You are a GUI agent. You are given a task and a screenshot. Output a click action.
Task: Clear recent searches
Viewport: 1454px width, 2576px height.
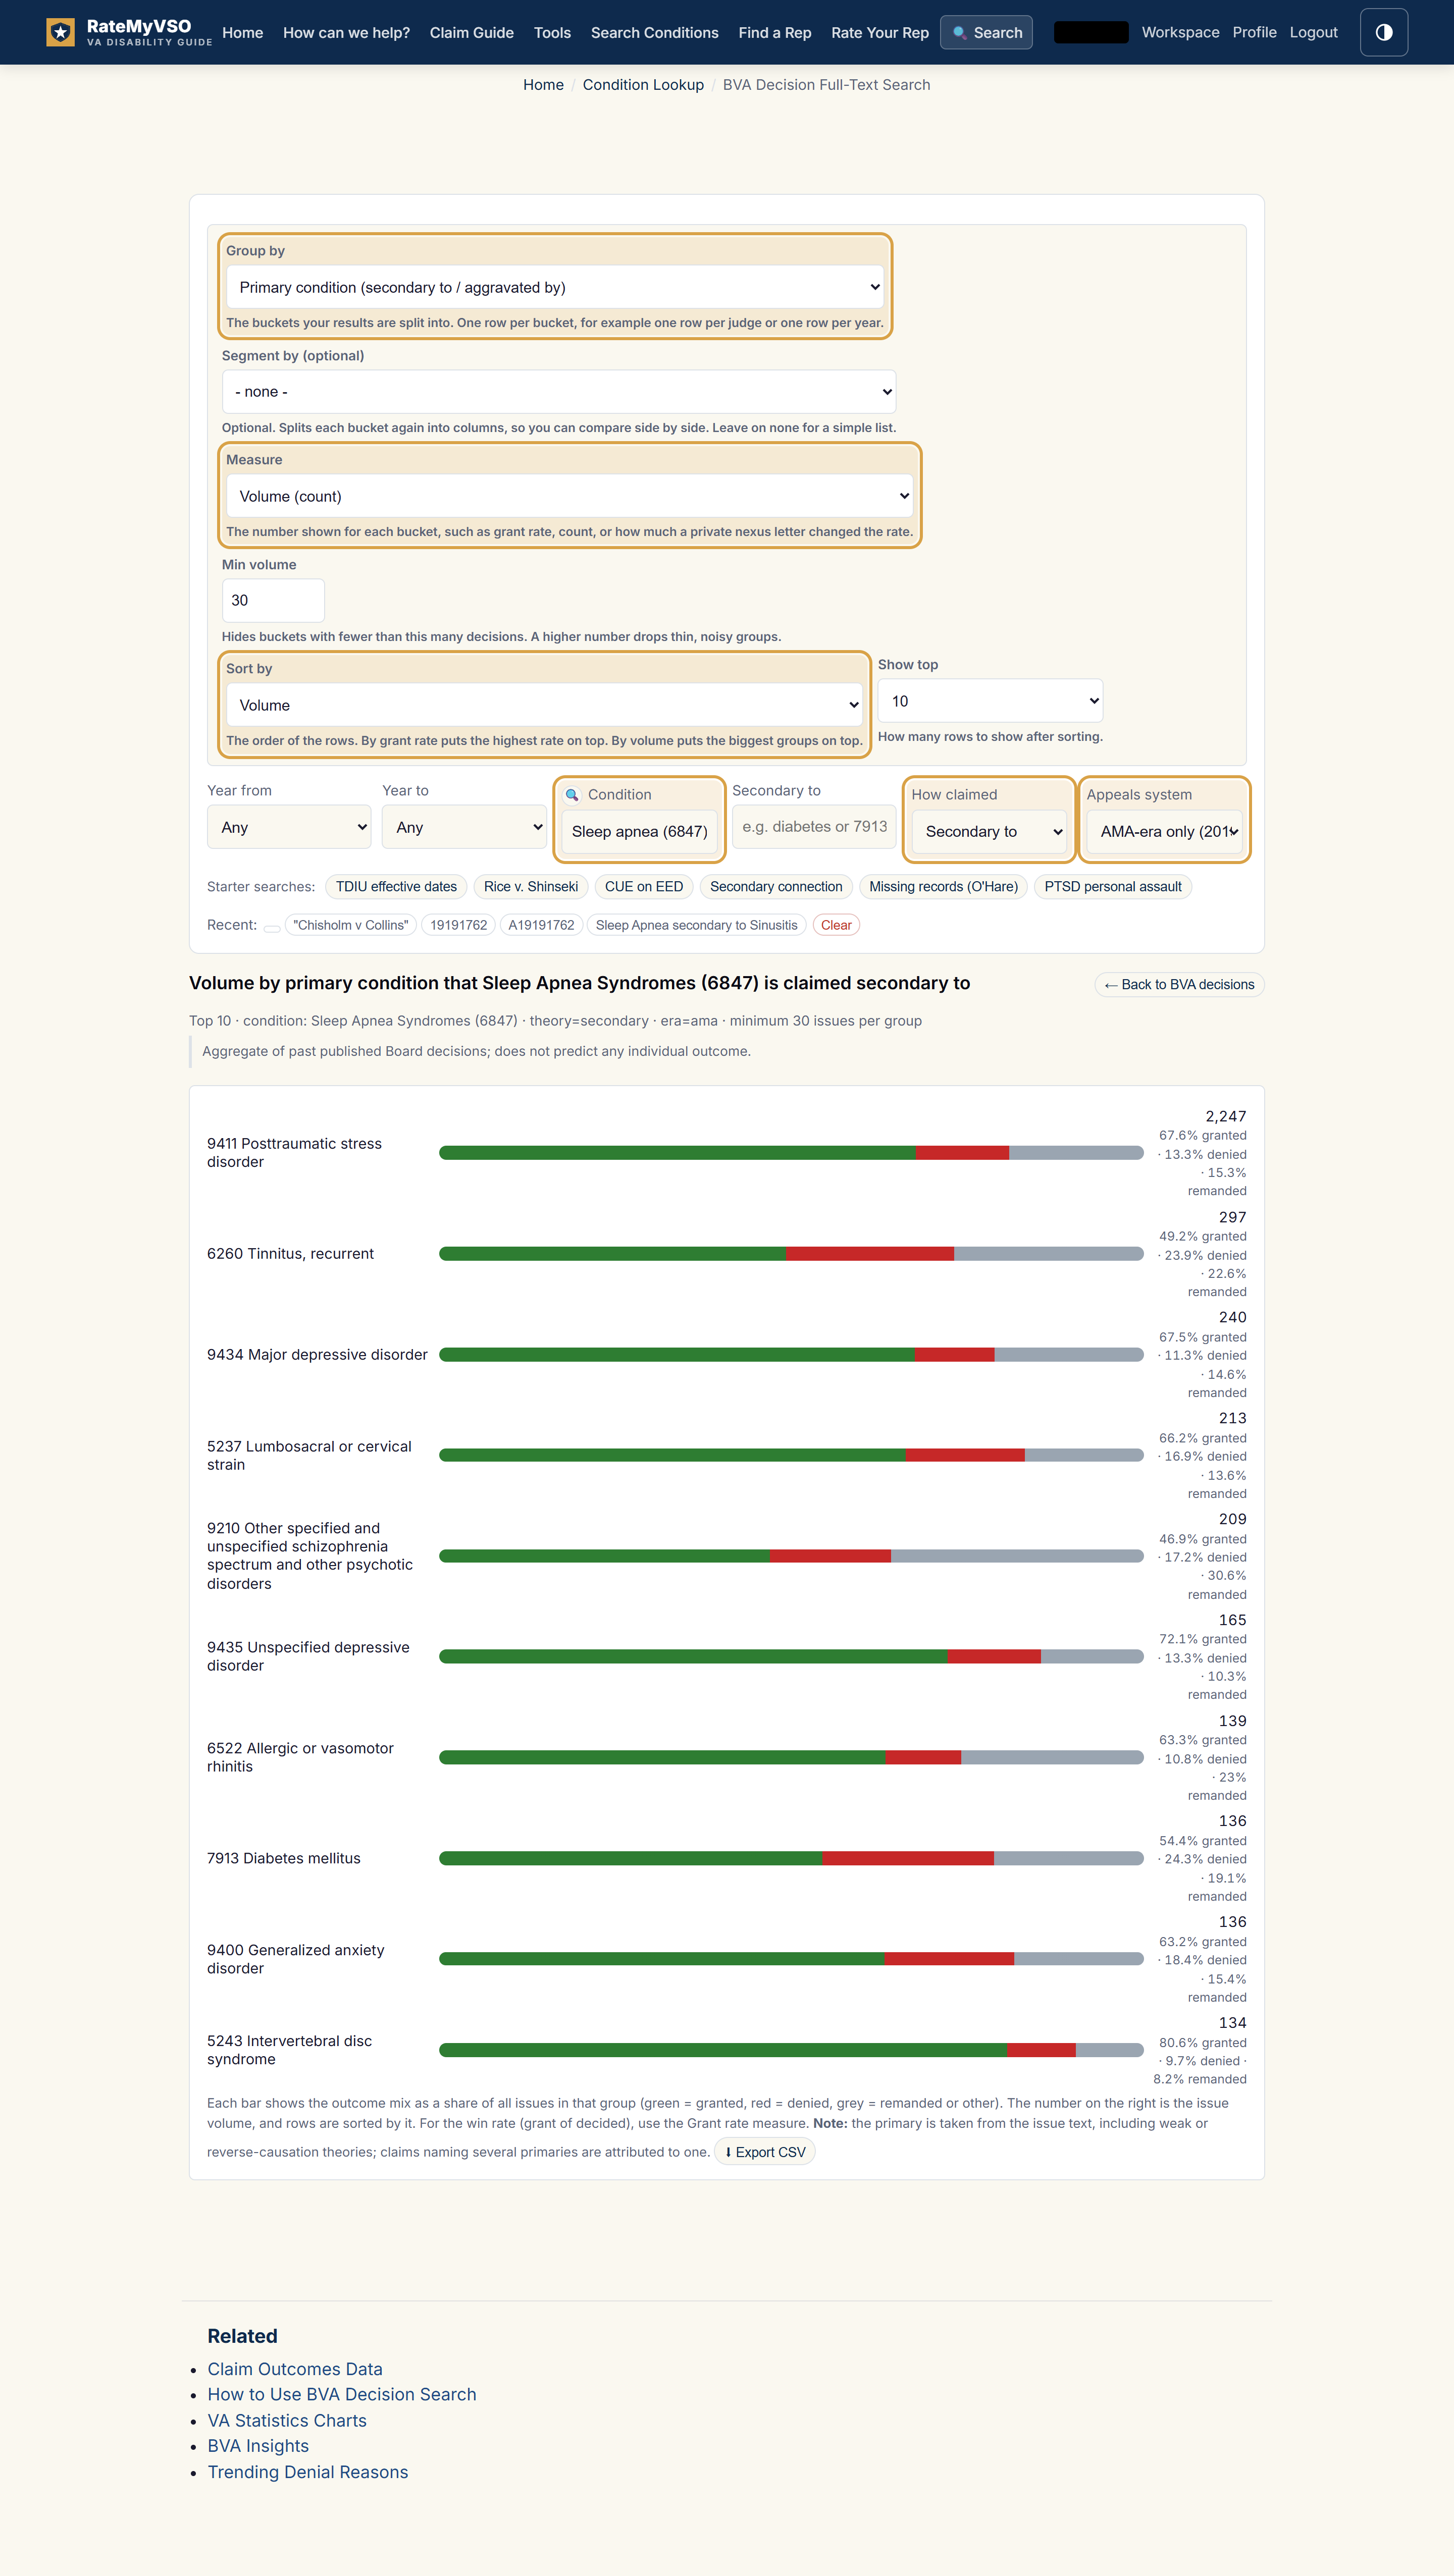[836, 925]
